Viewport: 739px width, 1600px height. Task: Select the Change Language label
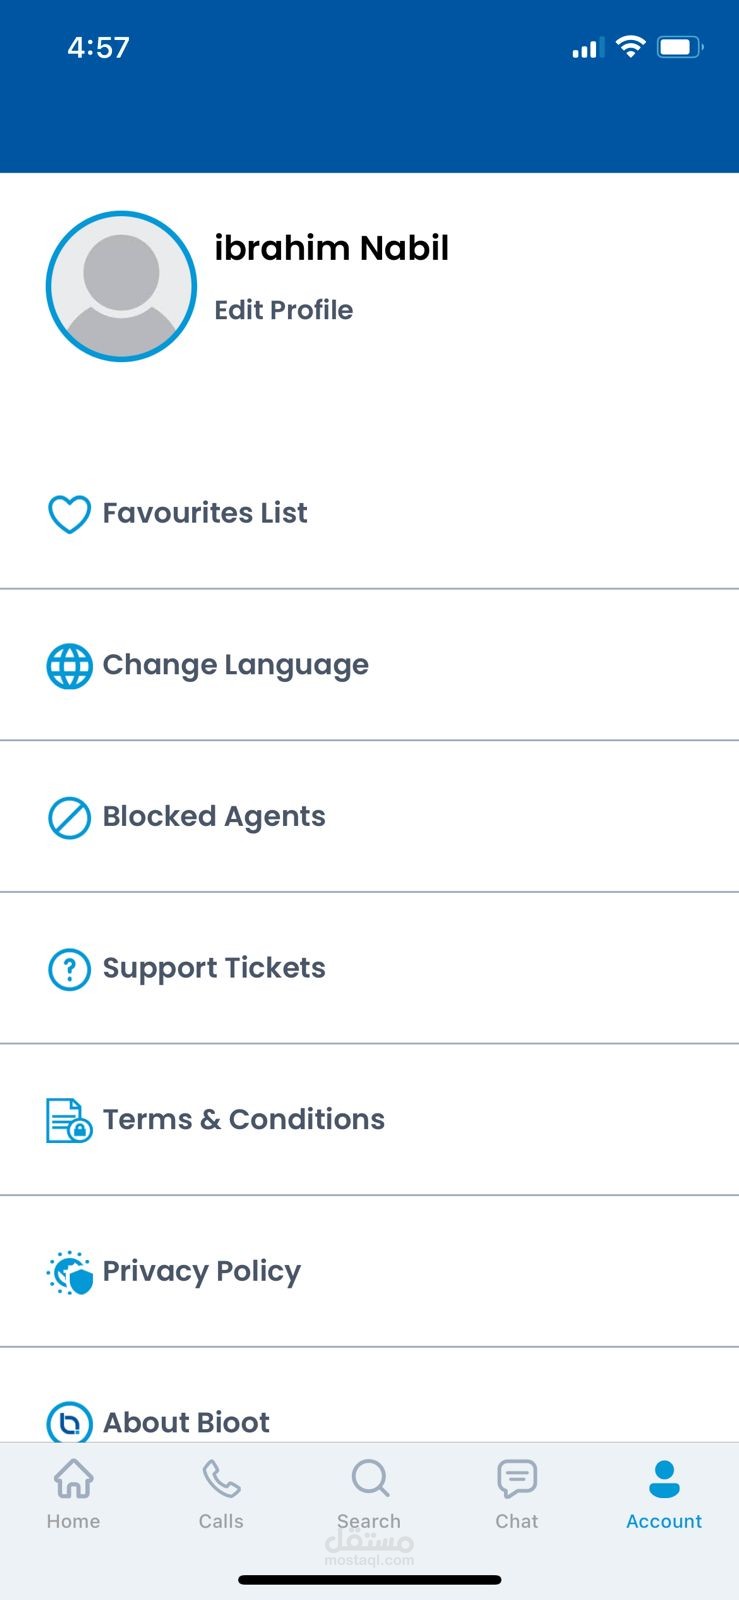235,665
